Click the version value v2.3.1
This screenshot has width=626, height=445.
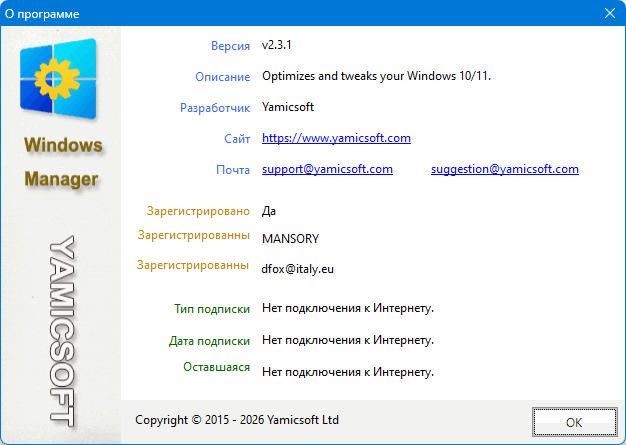coord(277,45)
